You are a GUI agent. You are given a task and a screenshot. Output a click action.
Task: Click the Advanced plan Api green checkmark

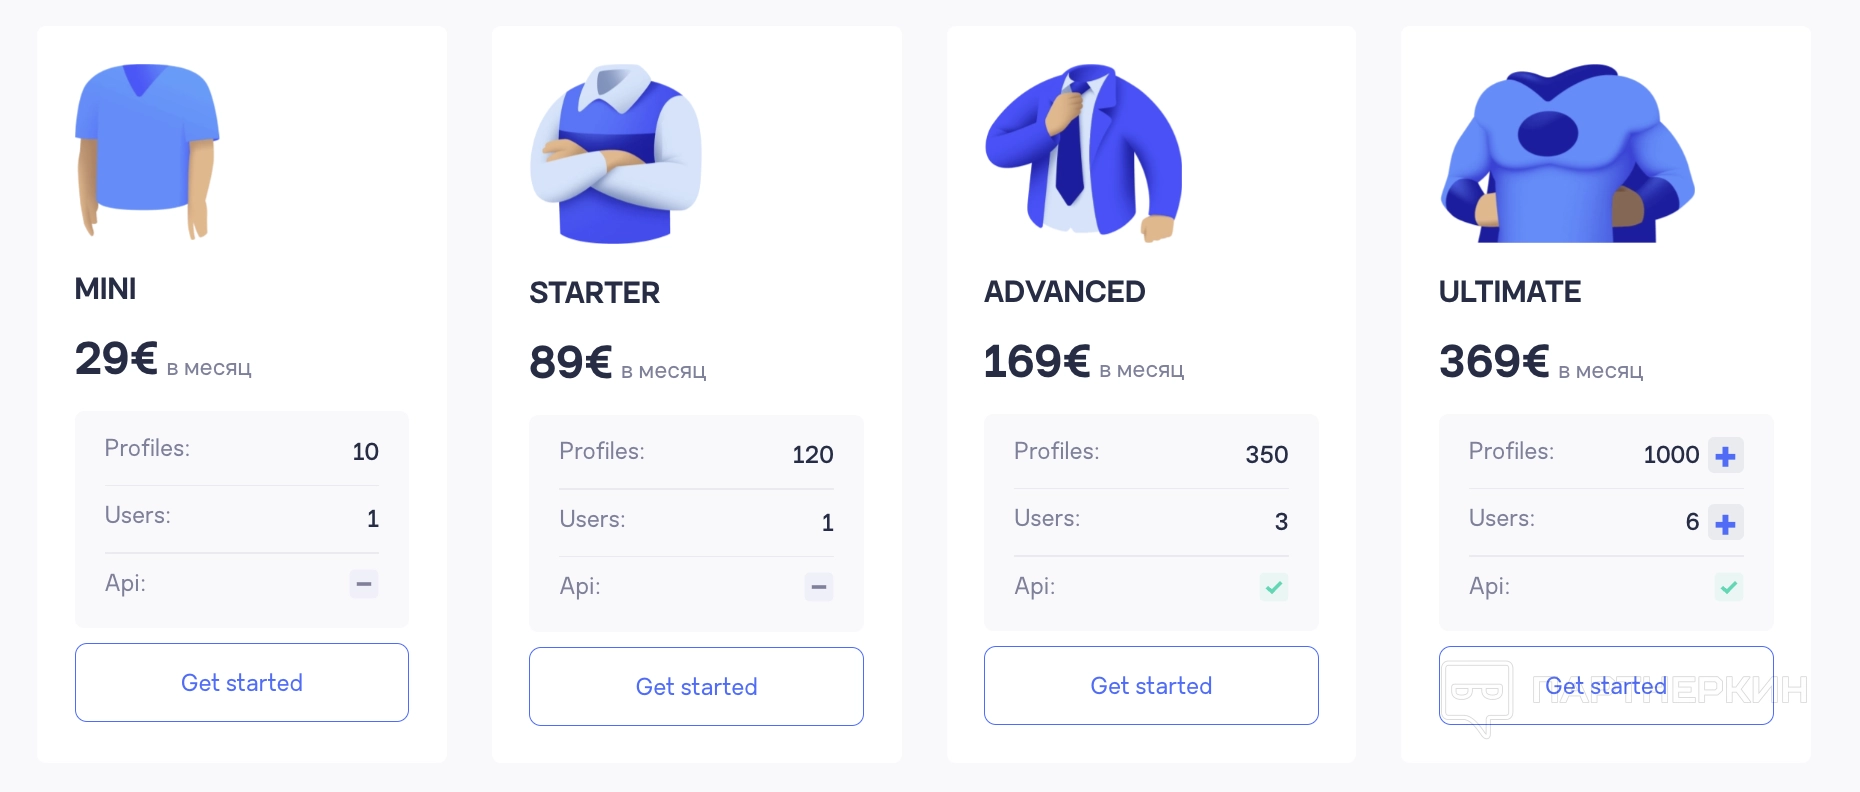tap(1274, 587)
